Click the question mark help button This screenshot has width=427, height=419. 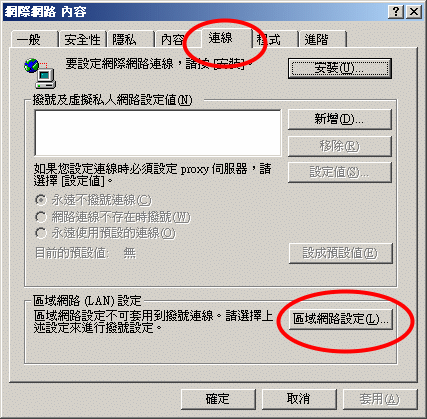tap(396, 12)
